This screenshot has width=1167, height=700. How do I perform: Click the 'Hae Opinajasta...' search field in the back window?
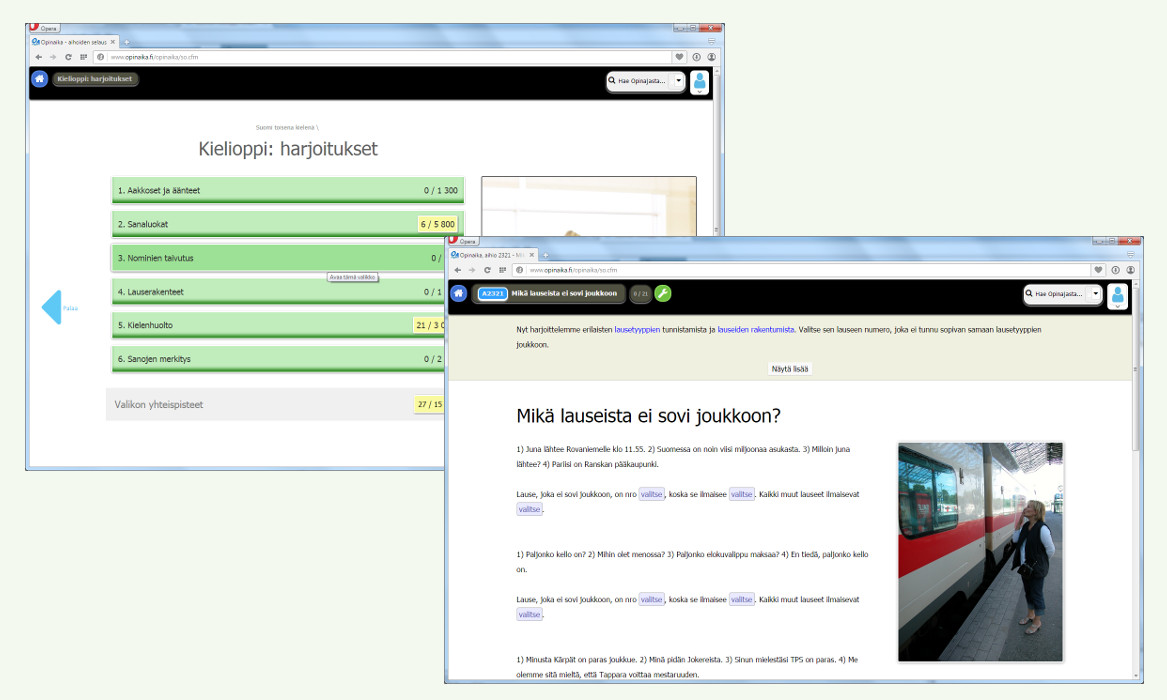coord(645,80)
